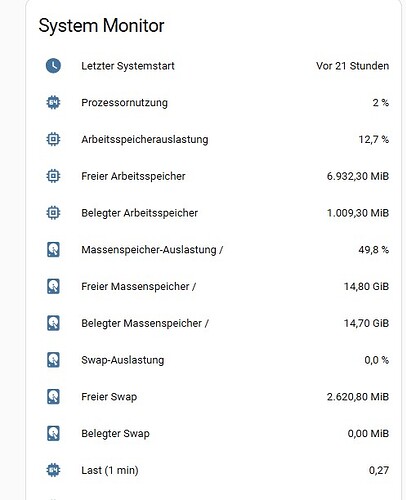Open the Letzter Systemstart entity row
The image size is (406, 500).
pyautogui.click(x=214, y=66)
